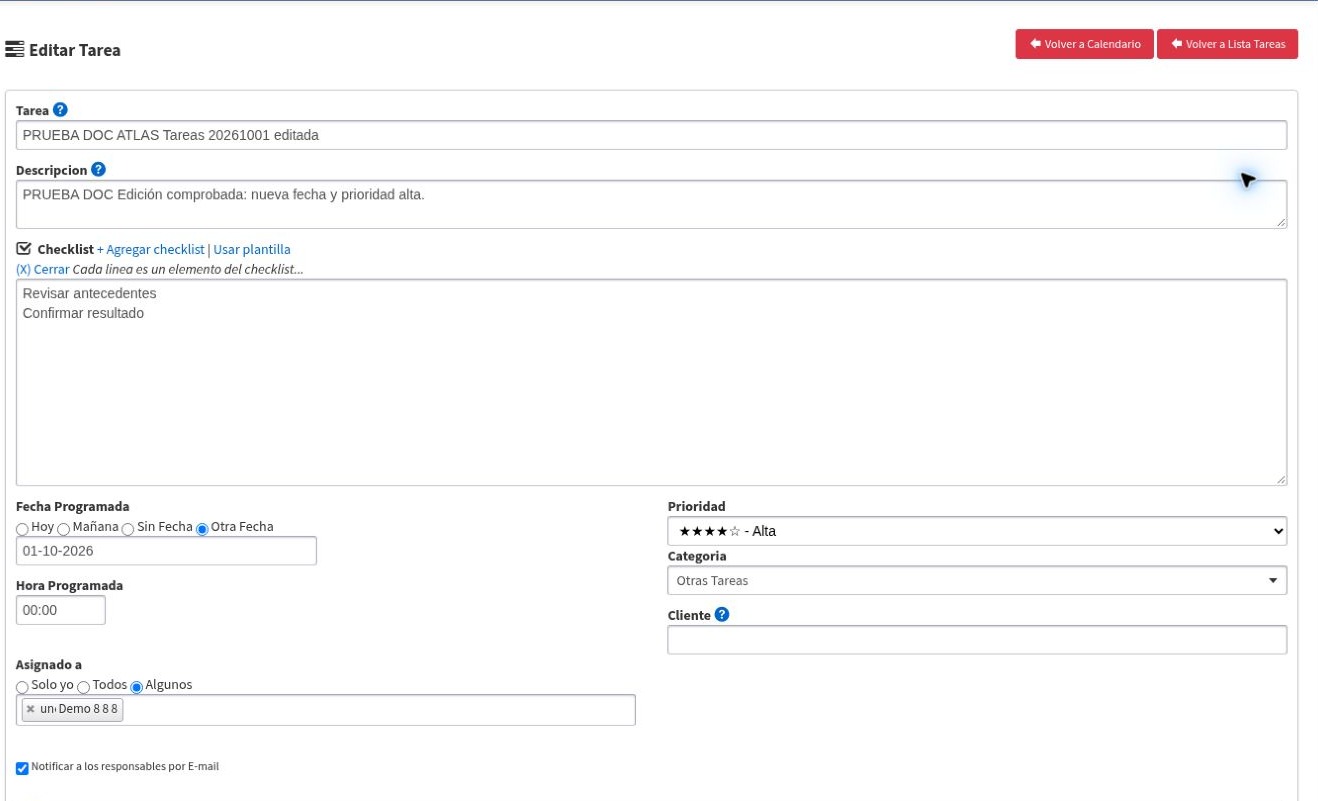Assign task to Todos
This screenshot has width=1318, height=801.
click(x=84, y=687)
